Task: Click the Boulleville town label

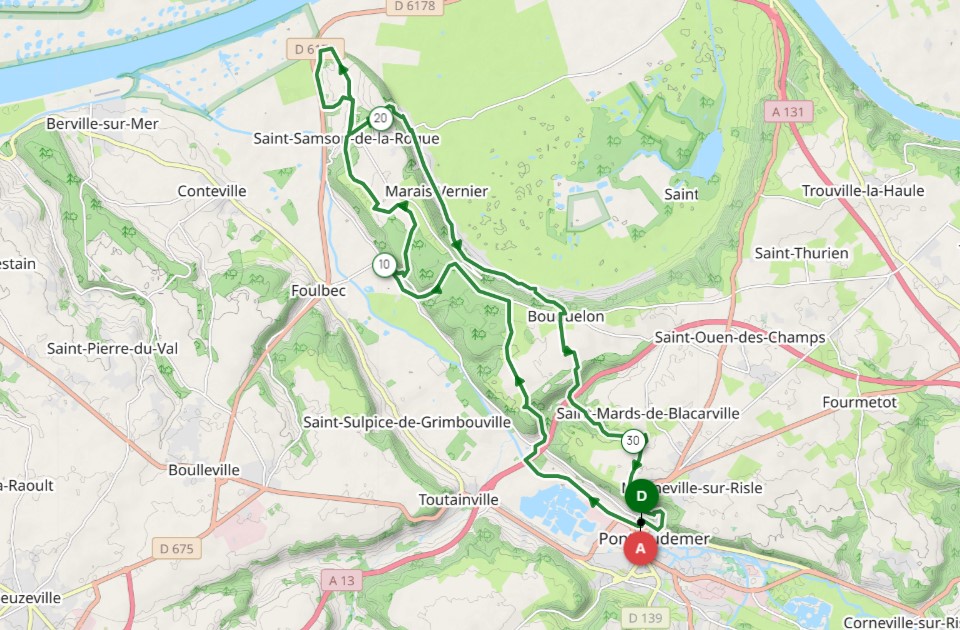Action: click(204, 470)
